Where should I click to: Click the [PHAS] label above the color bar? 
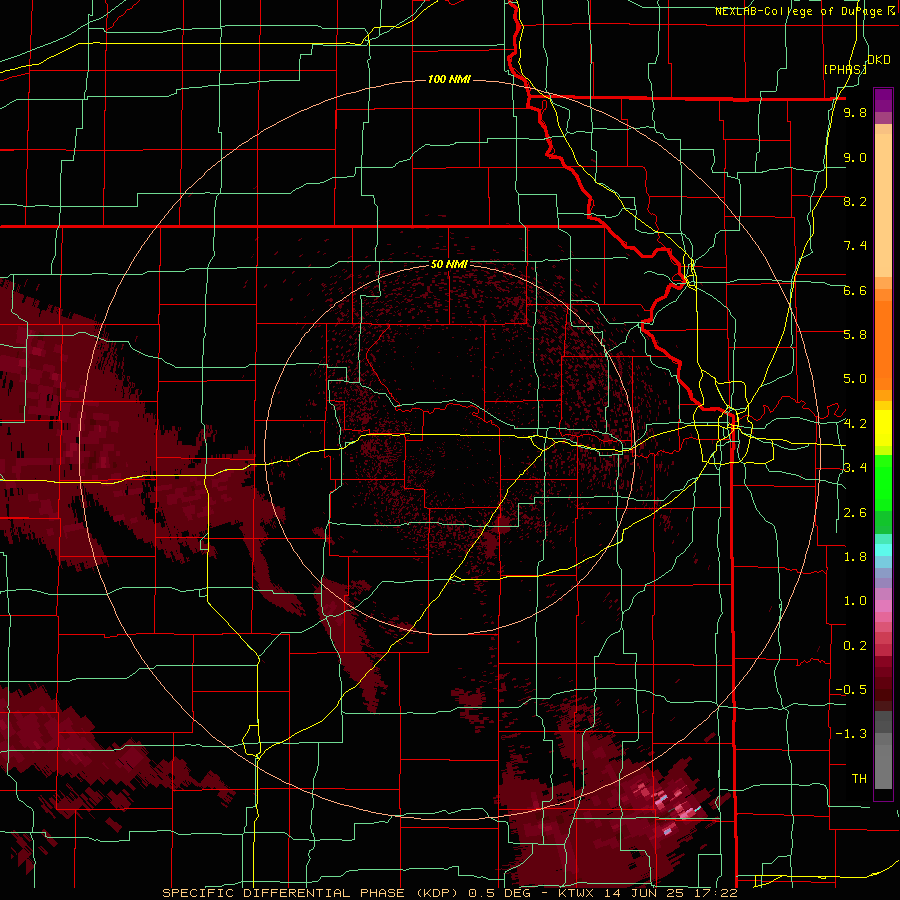[845, 69]
